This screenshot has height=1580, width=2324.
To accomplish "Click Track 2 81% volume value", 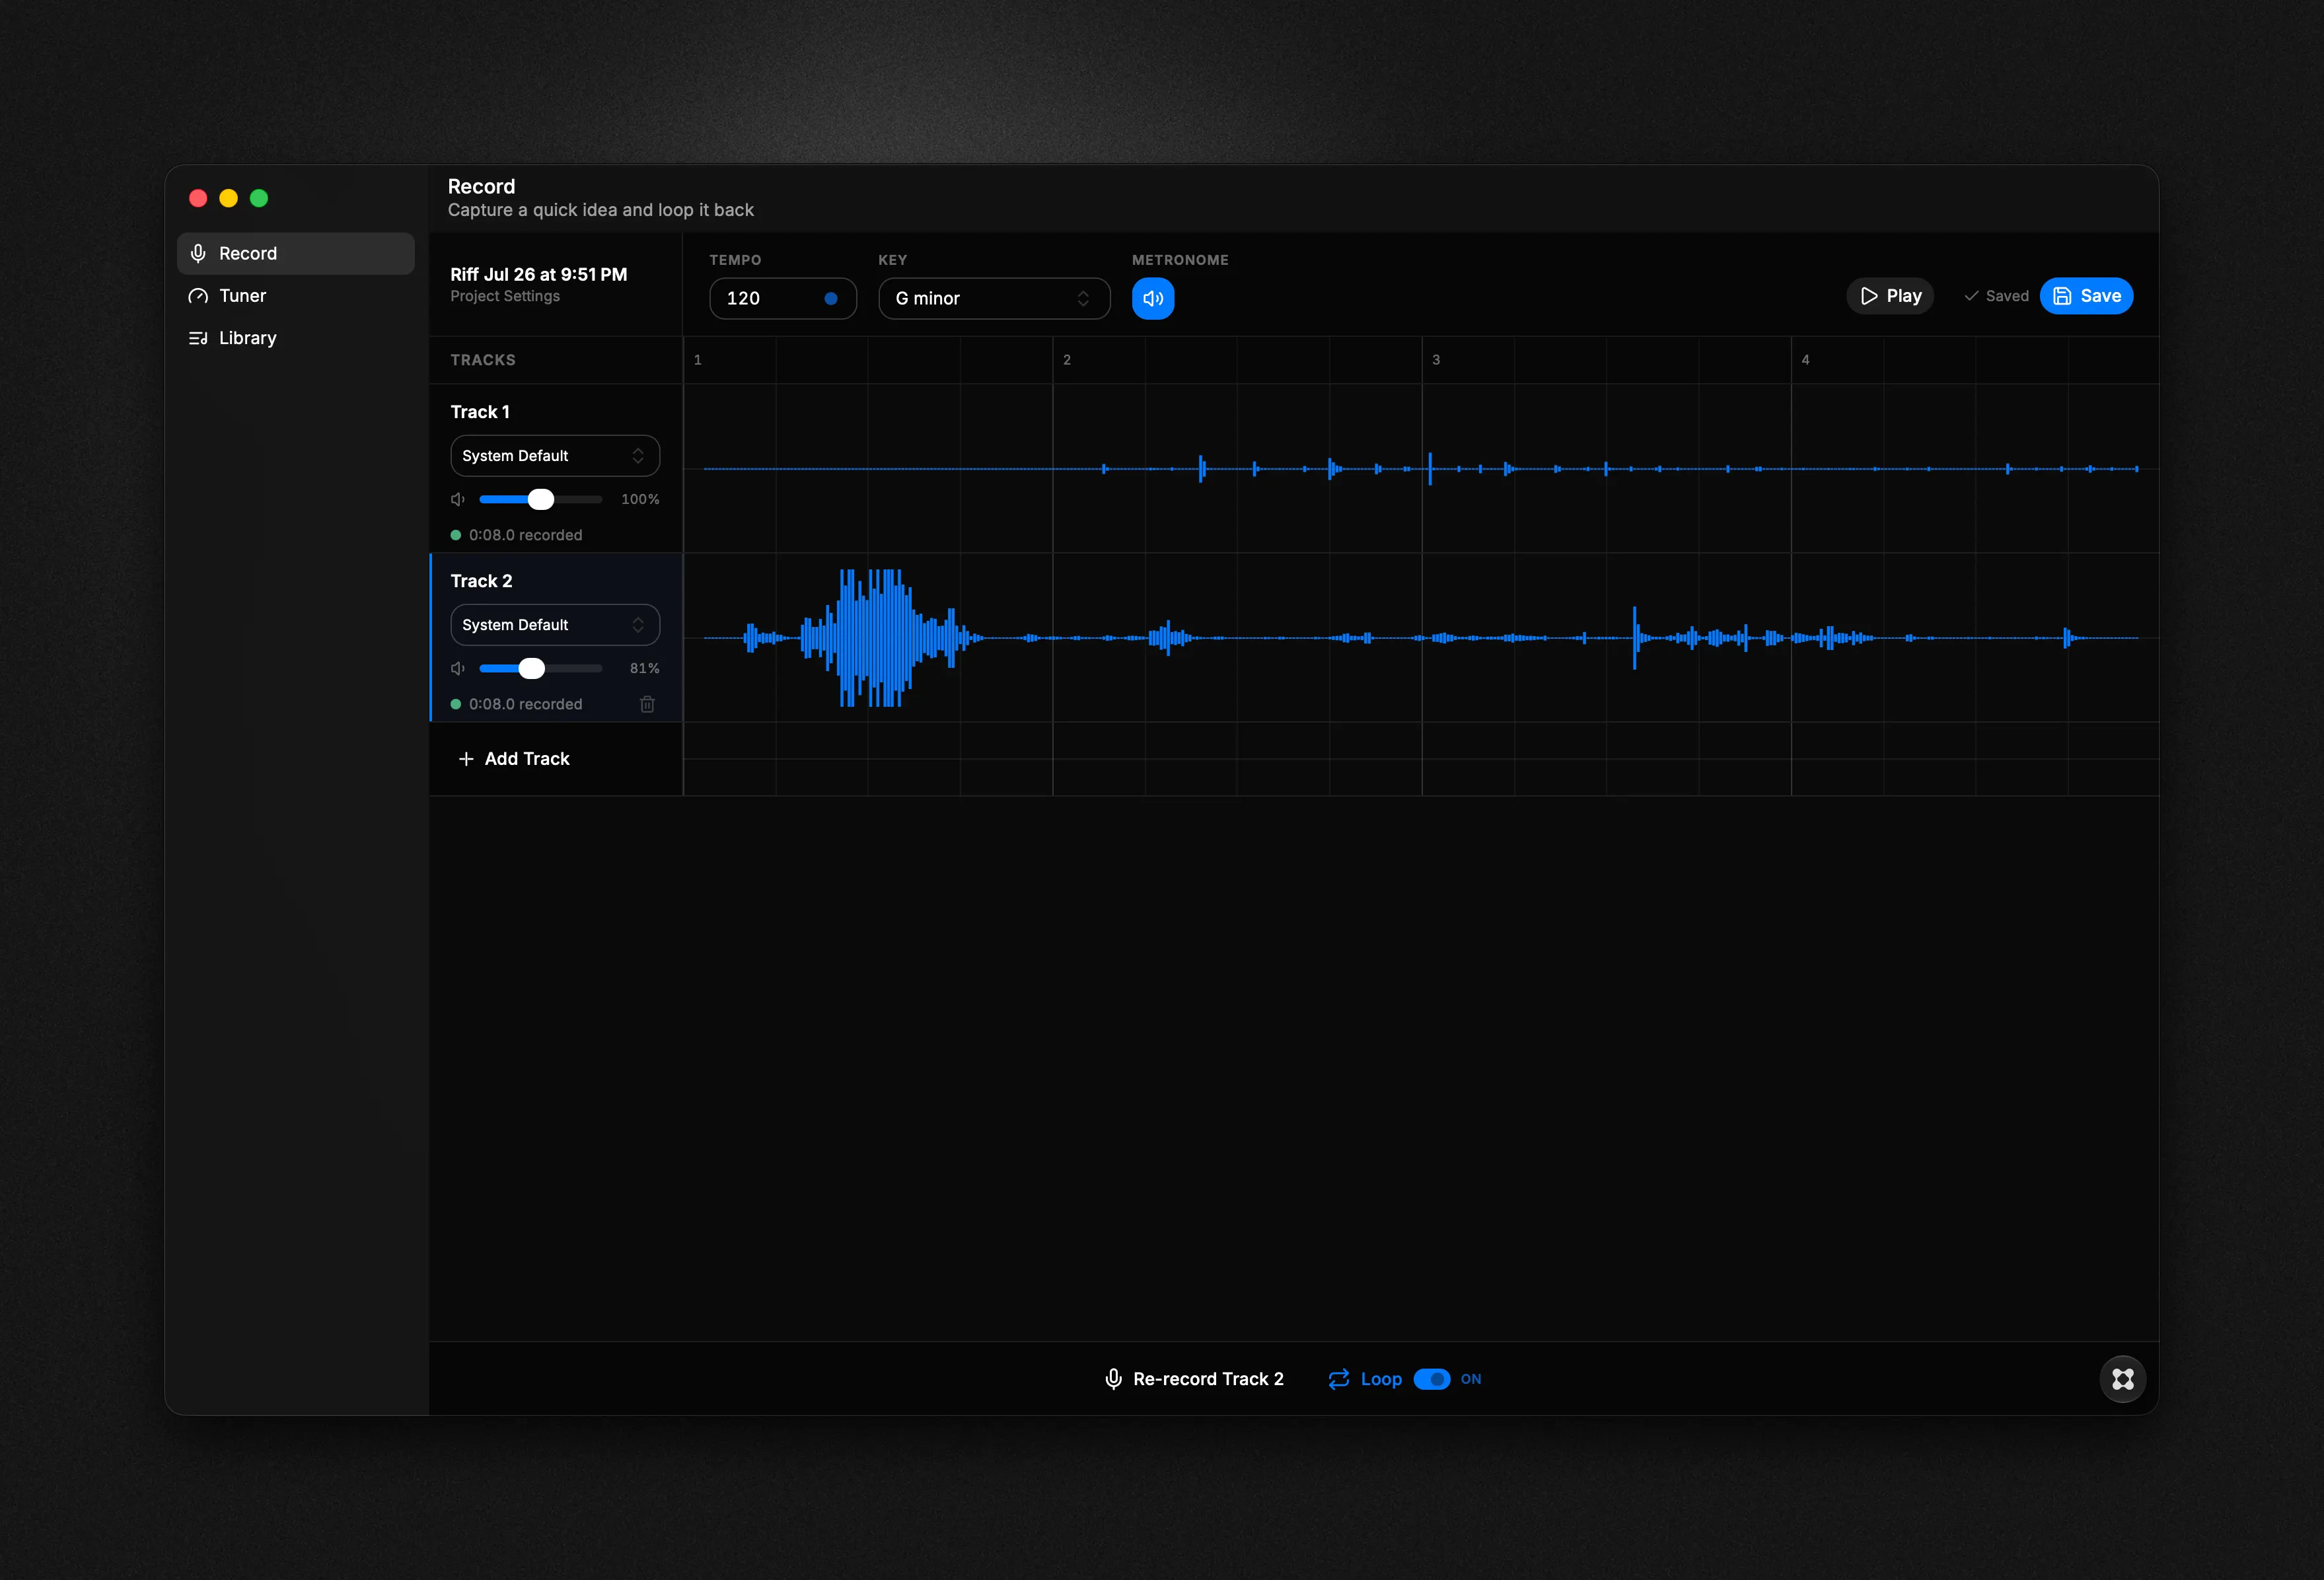I will point(644,668).
